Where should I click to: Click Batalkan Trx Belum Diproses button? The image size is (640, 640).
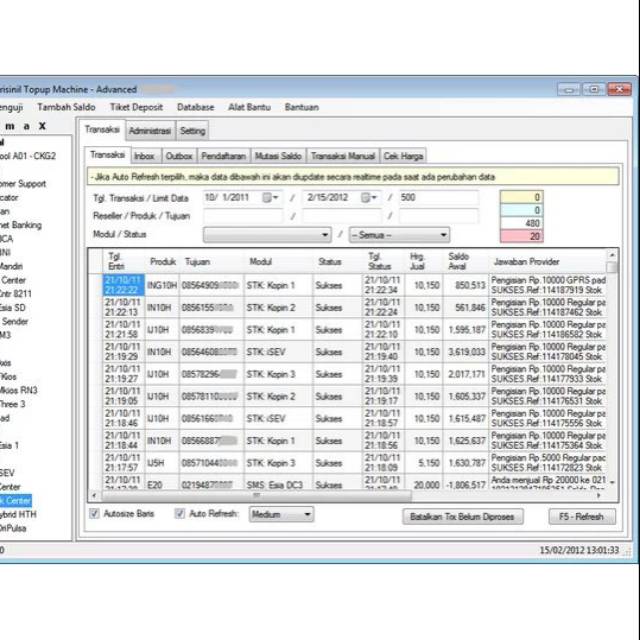pyautogui.click(x=462, y=516)
